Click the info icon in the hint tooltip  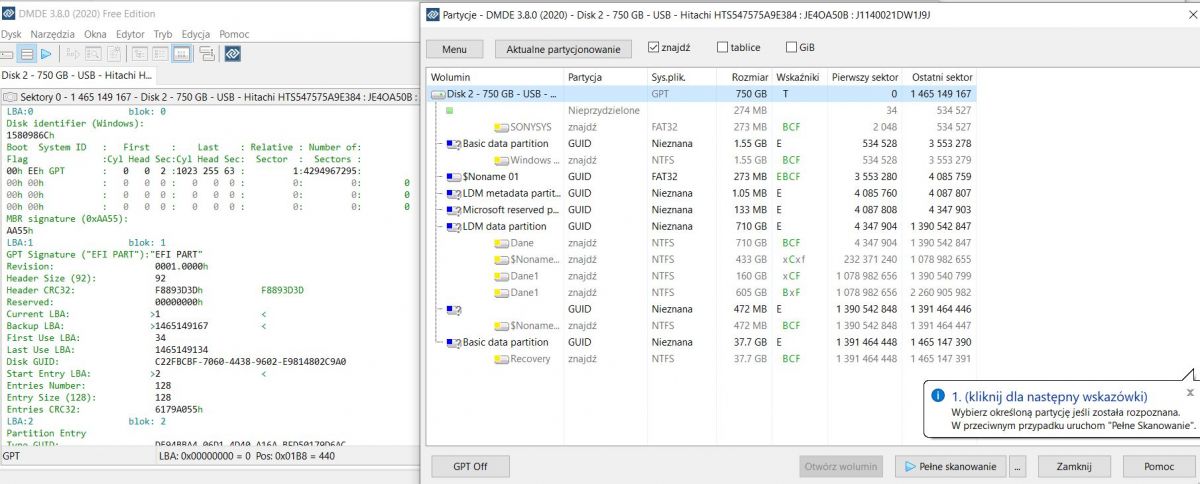pyautogui.click(x=938, y=395)
